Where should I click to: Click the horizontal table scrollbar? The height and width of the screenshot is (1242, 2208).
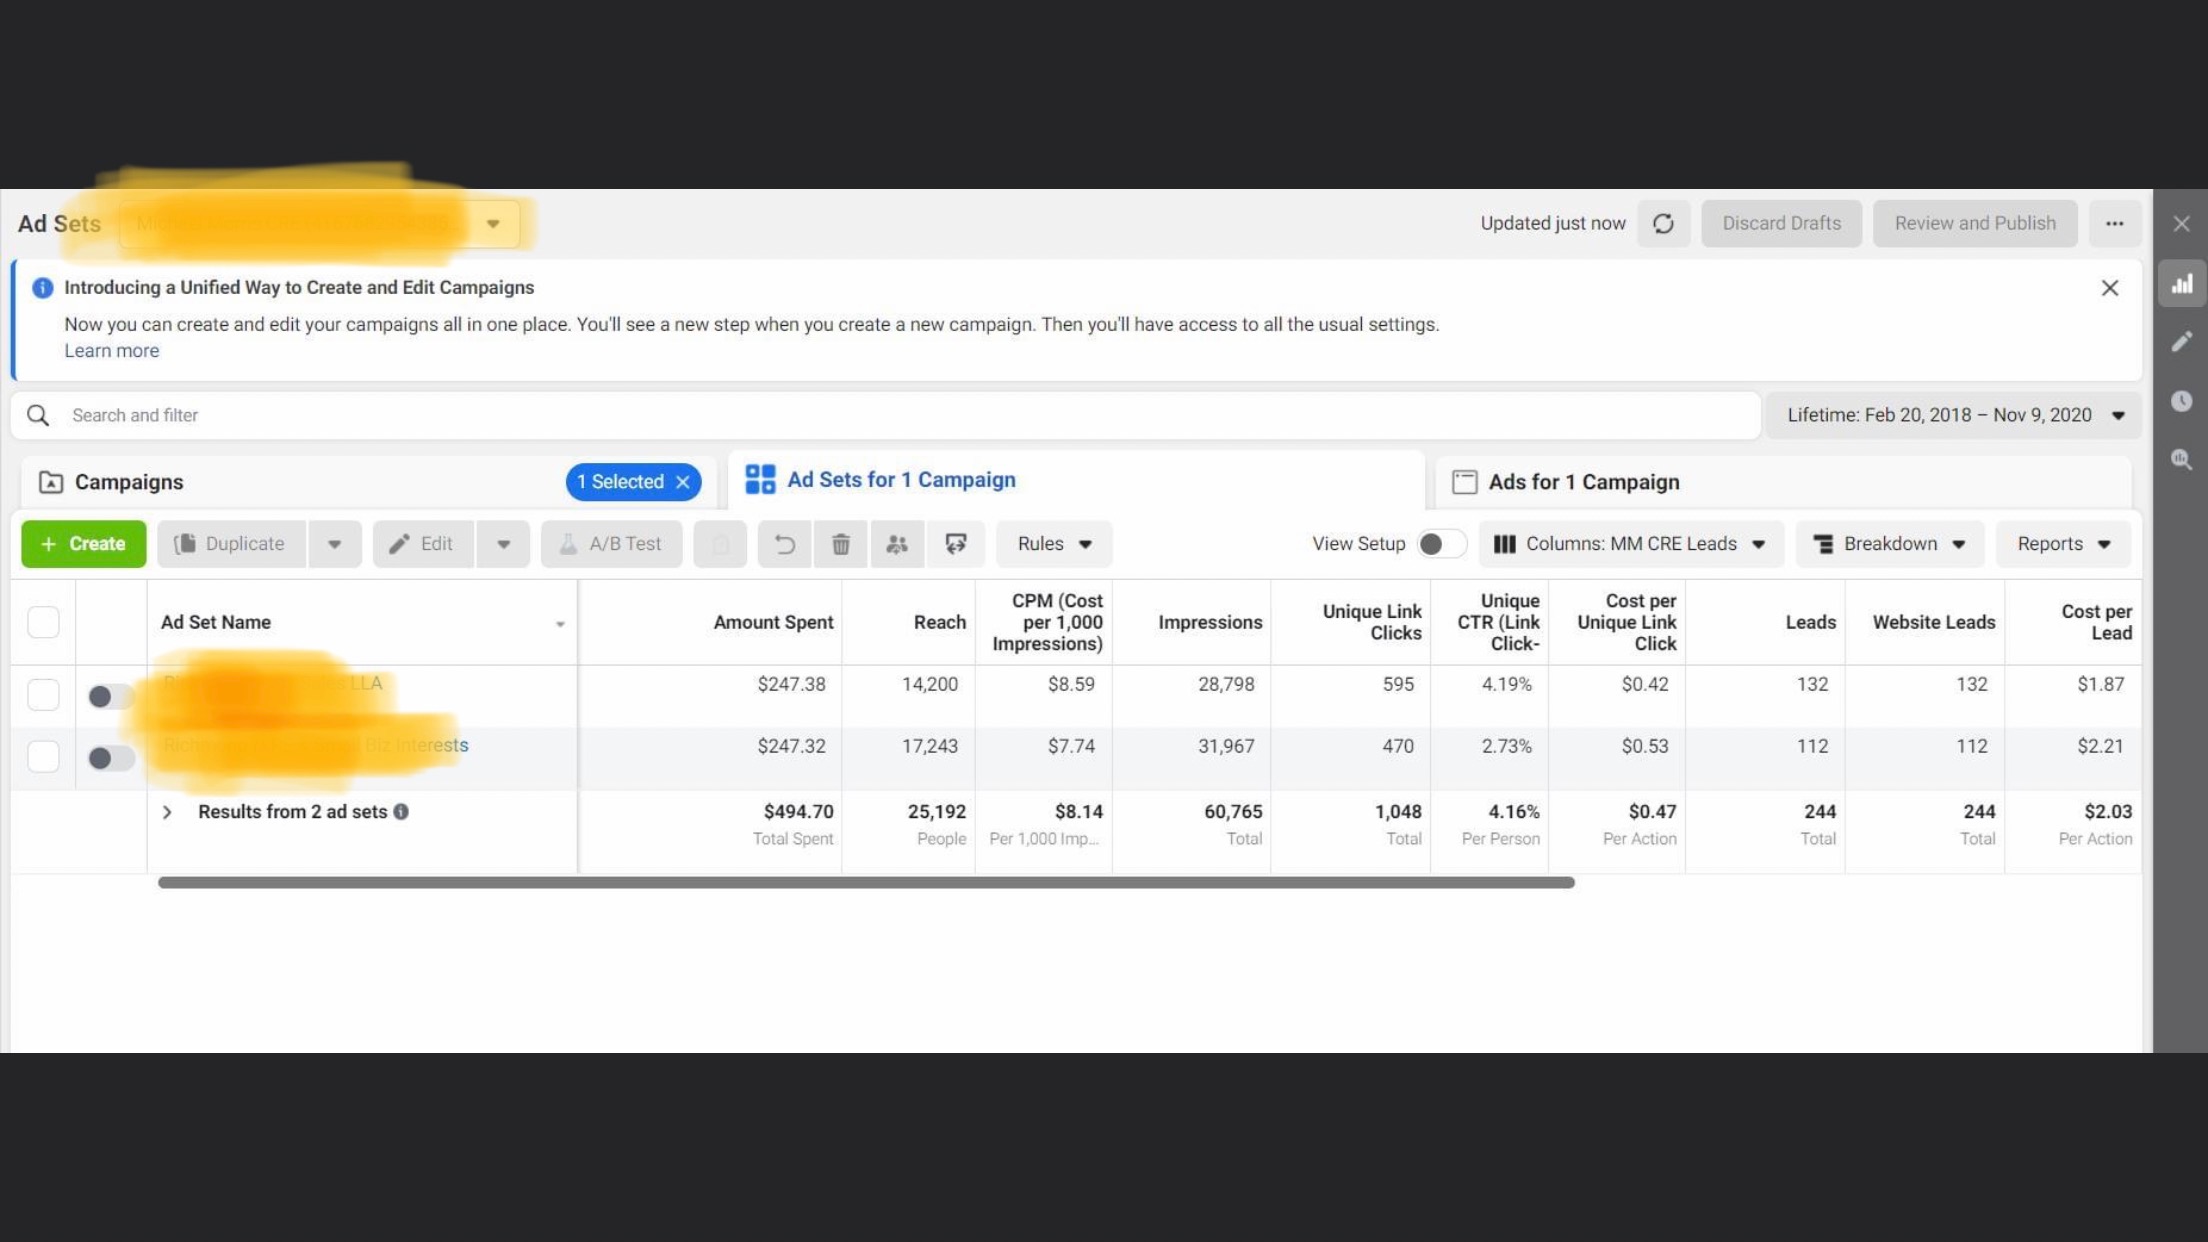pos(866,883)
